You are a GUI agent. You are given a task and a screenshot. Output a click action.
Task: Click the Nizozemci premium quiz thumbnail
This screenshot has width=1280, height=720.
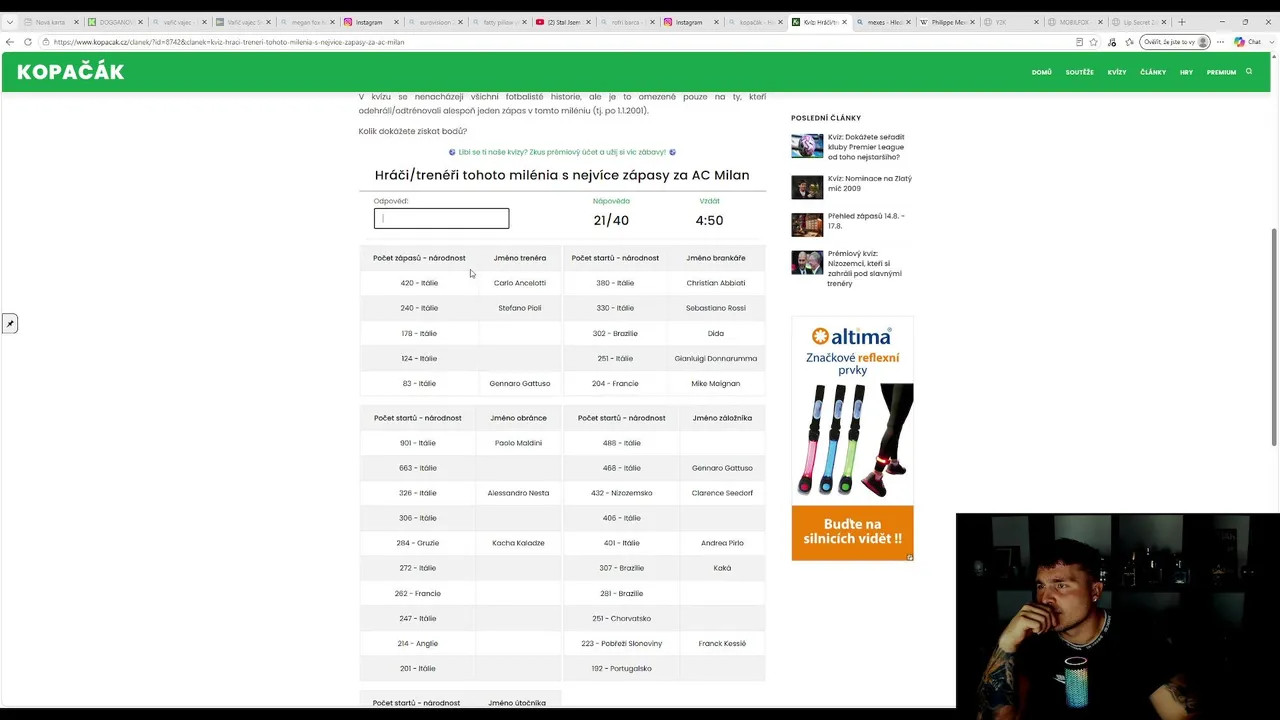pyautogui.click(x=807, y=262)
